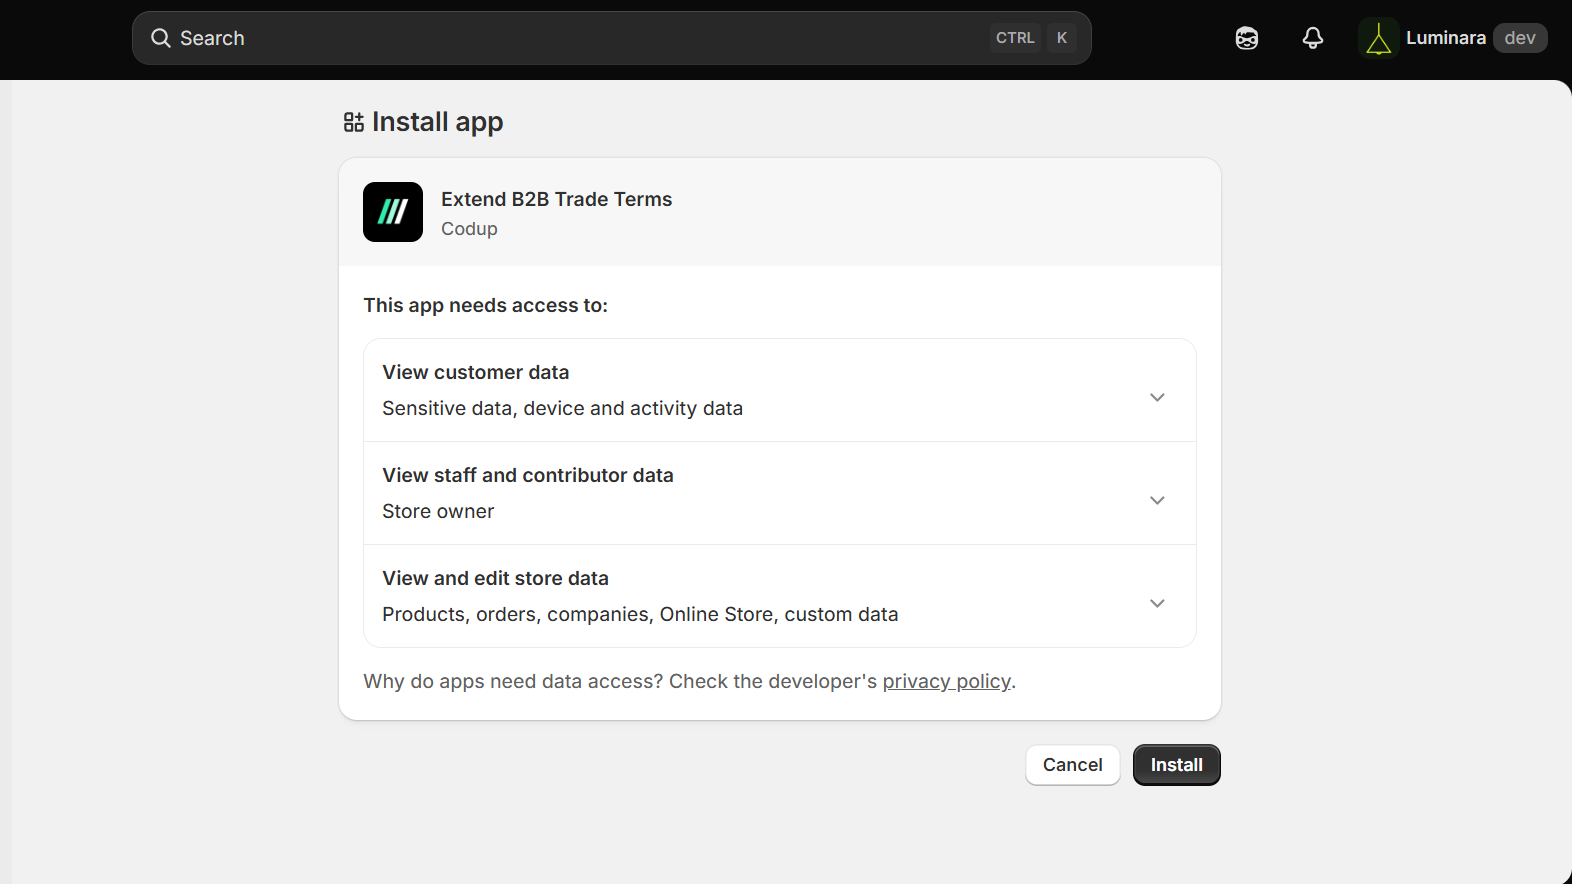This screenshot has width=1572, height=884.
Task: Open the Luminara account menu
Action: pos(1453,38)
